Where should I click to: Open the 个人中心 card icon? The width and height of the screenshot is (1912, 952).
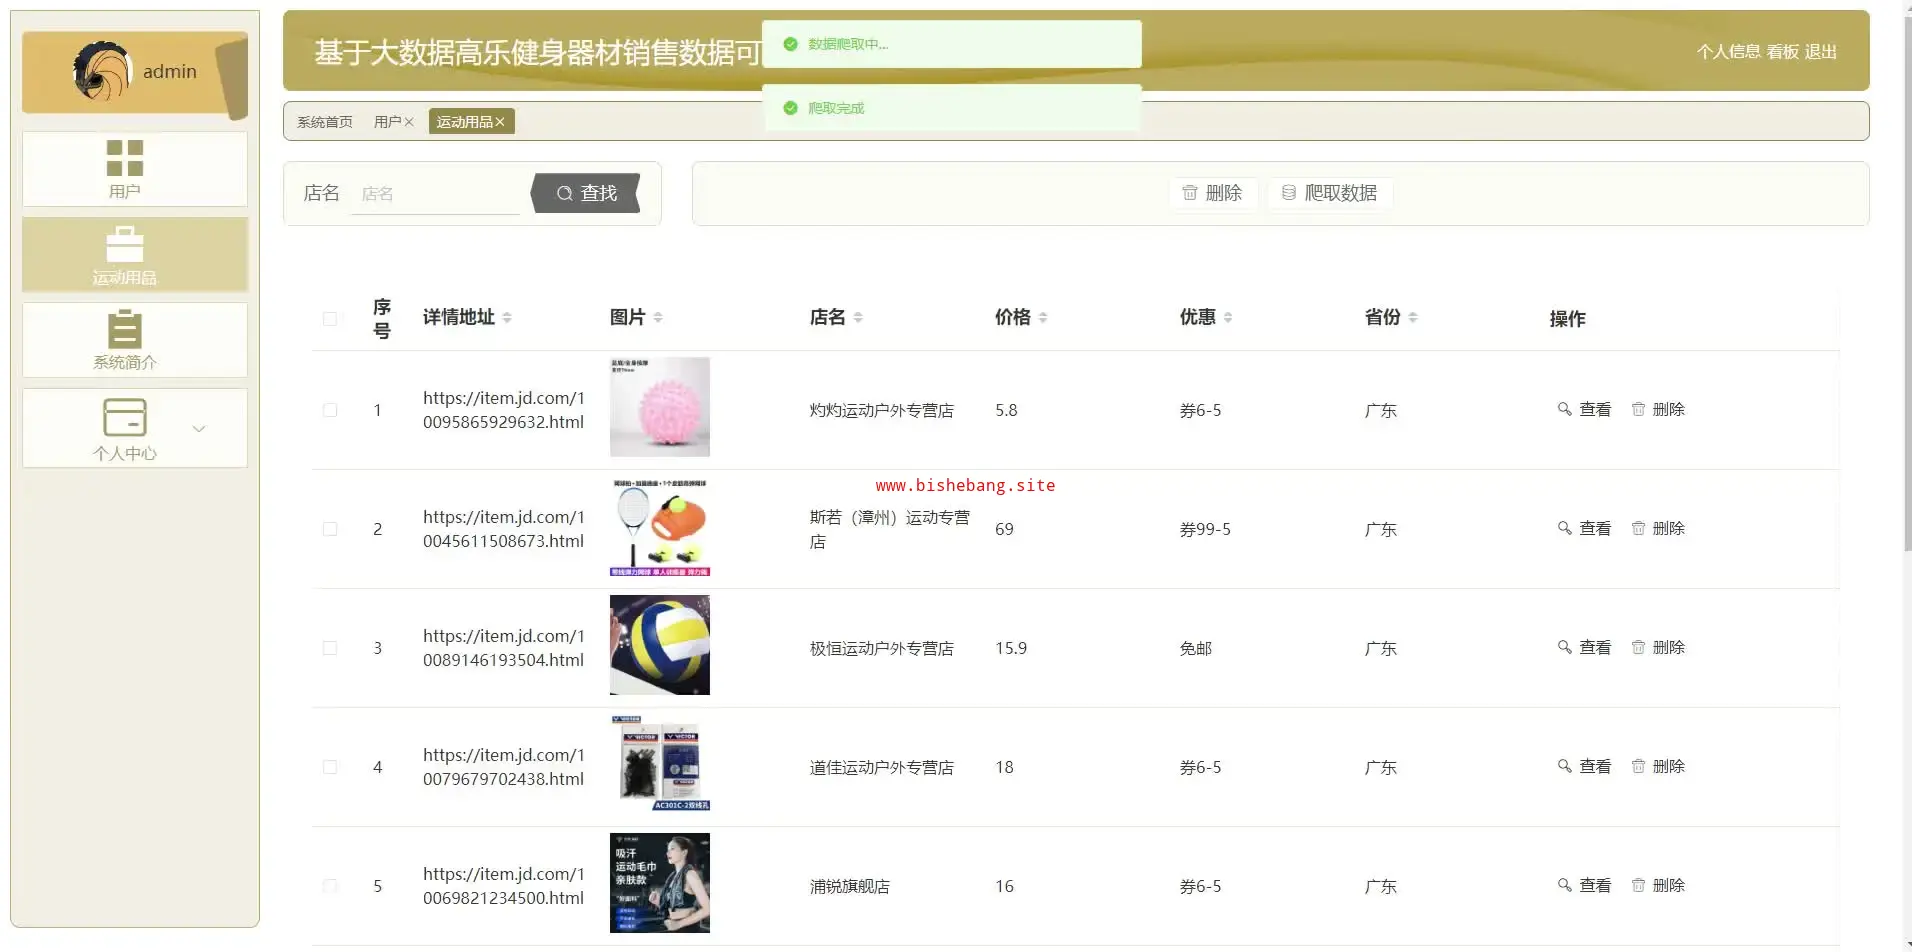[125, 417]
